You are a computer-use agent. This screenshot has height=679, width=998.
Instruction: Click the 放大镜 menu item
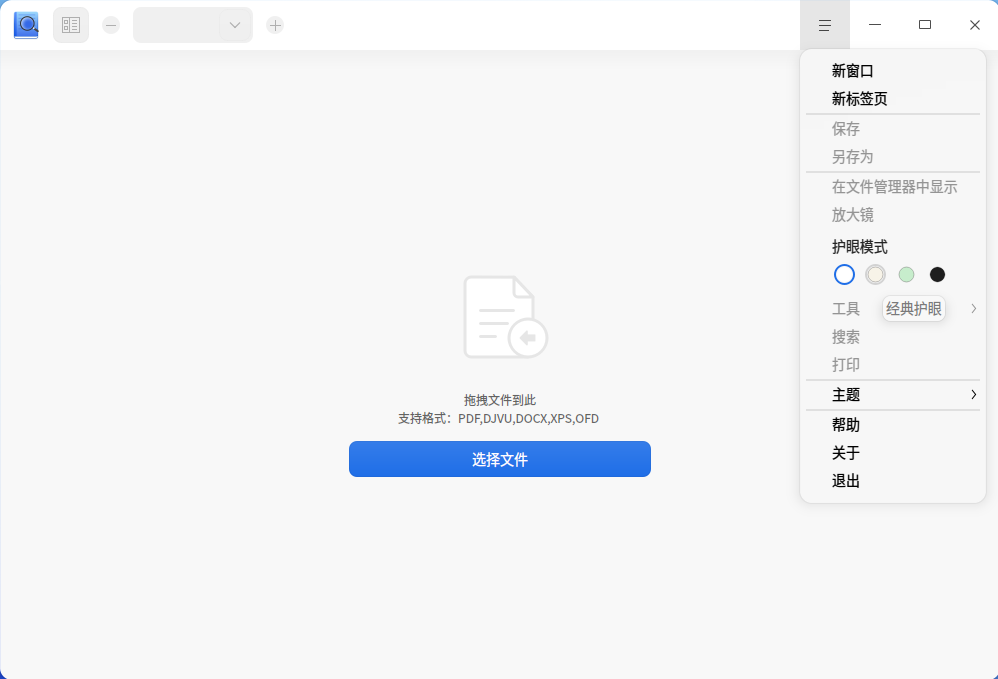892,214
